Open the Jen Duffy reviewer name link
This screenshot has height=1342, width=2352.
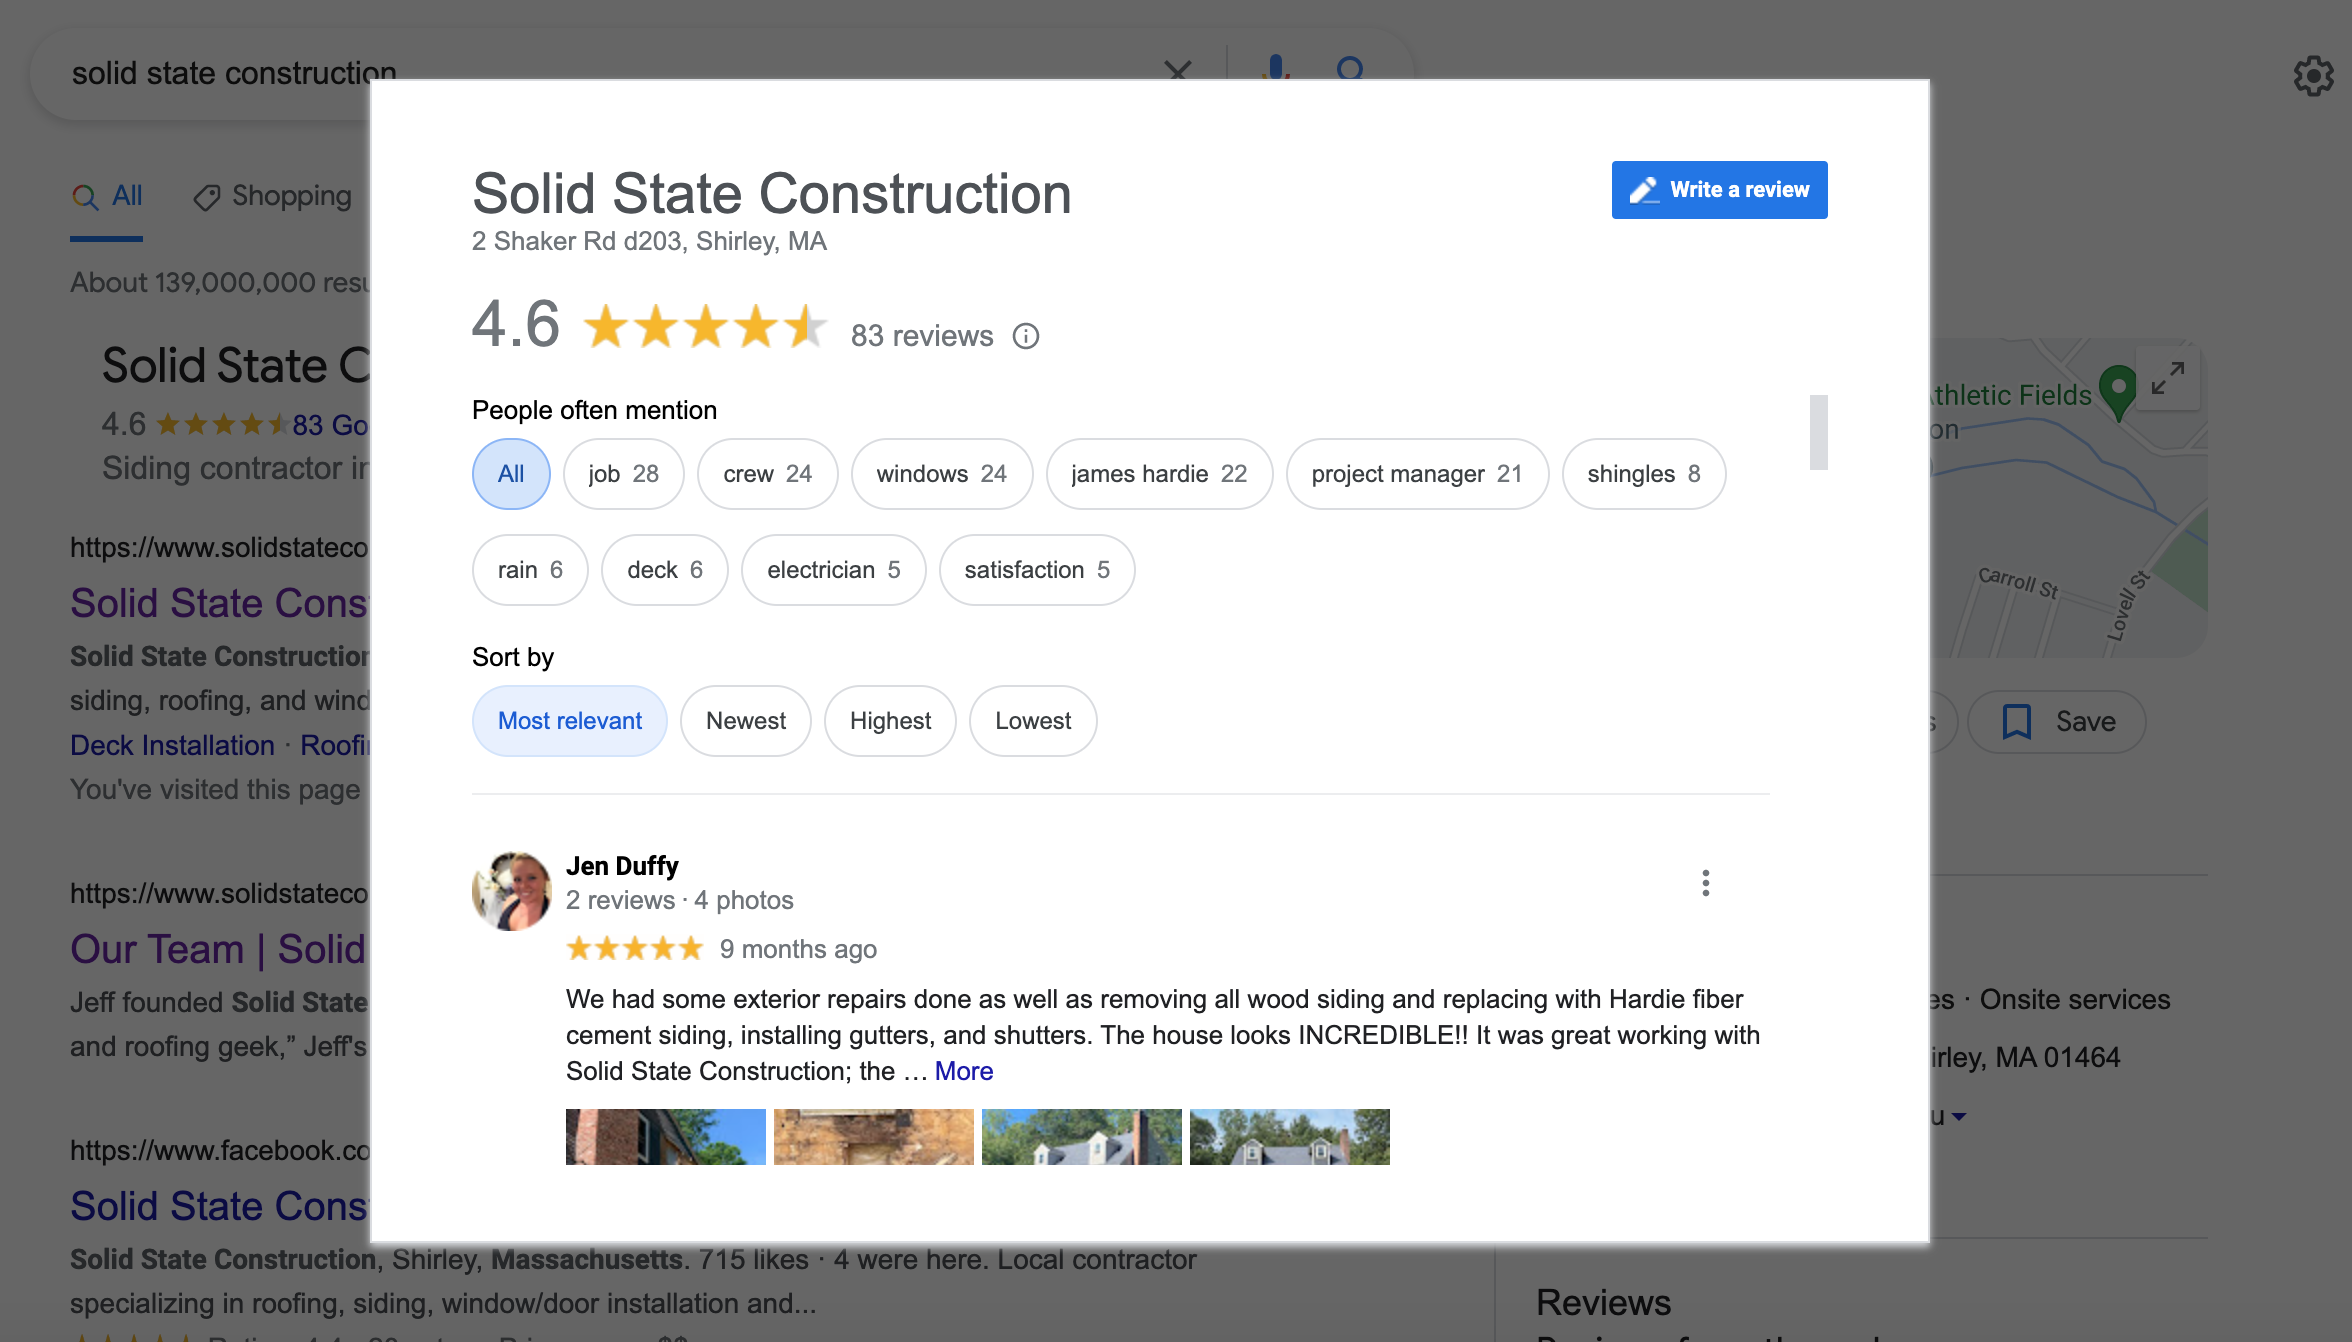[x=622, y=866]
